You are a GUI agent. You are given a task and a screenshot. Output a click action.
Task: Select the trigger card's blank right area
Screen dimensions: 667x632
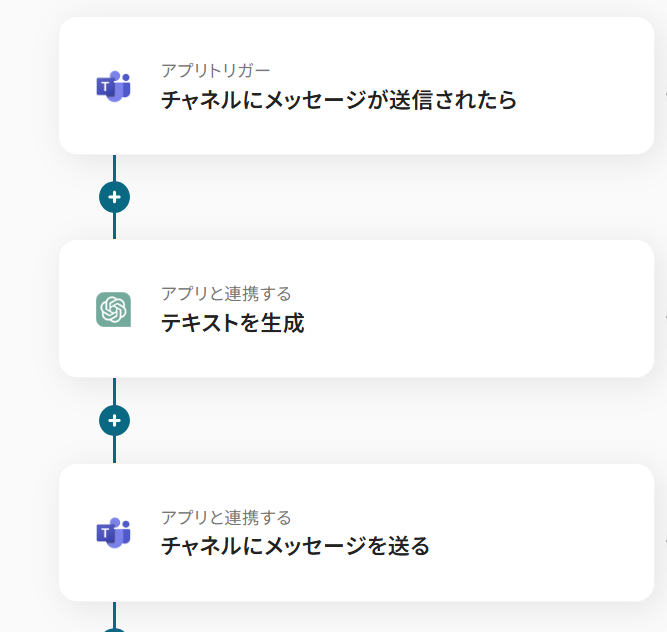pos(590,86)
